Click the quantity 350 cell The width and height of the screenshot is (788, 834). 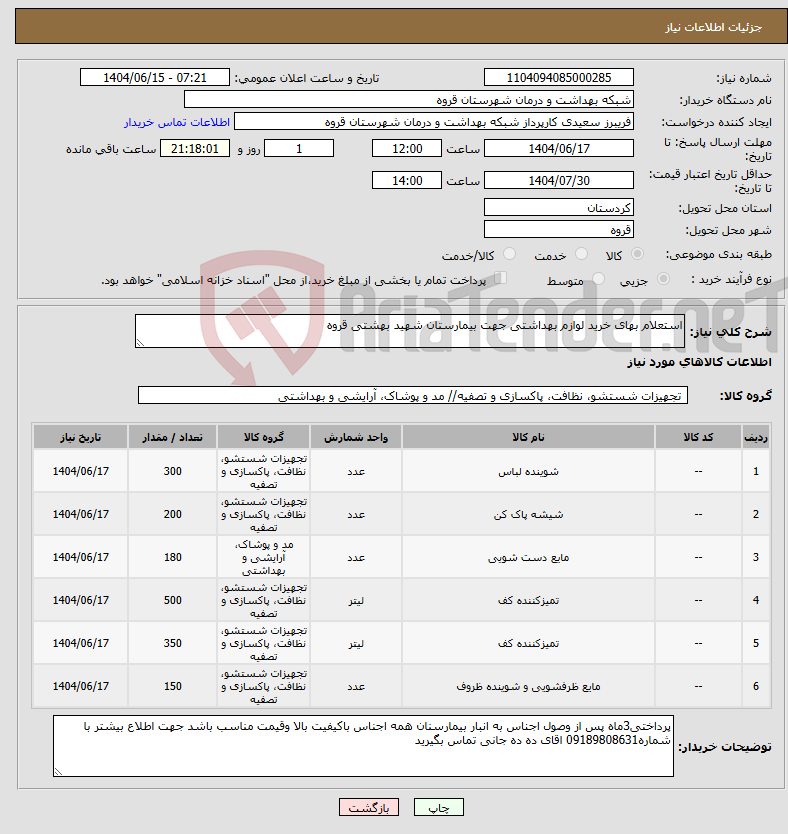(x=172, y=644)
